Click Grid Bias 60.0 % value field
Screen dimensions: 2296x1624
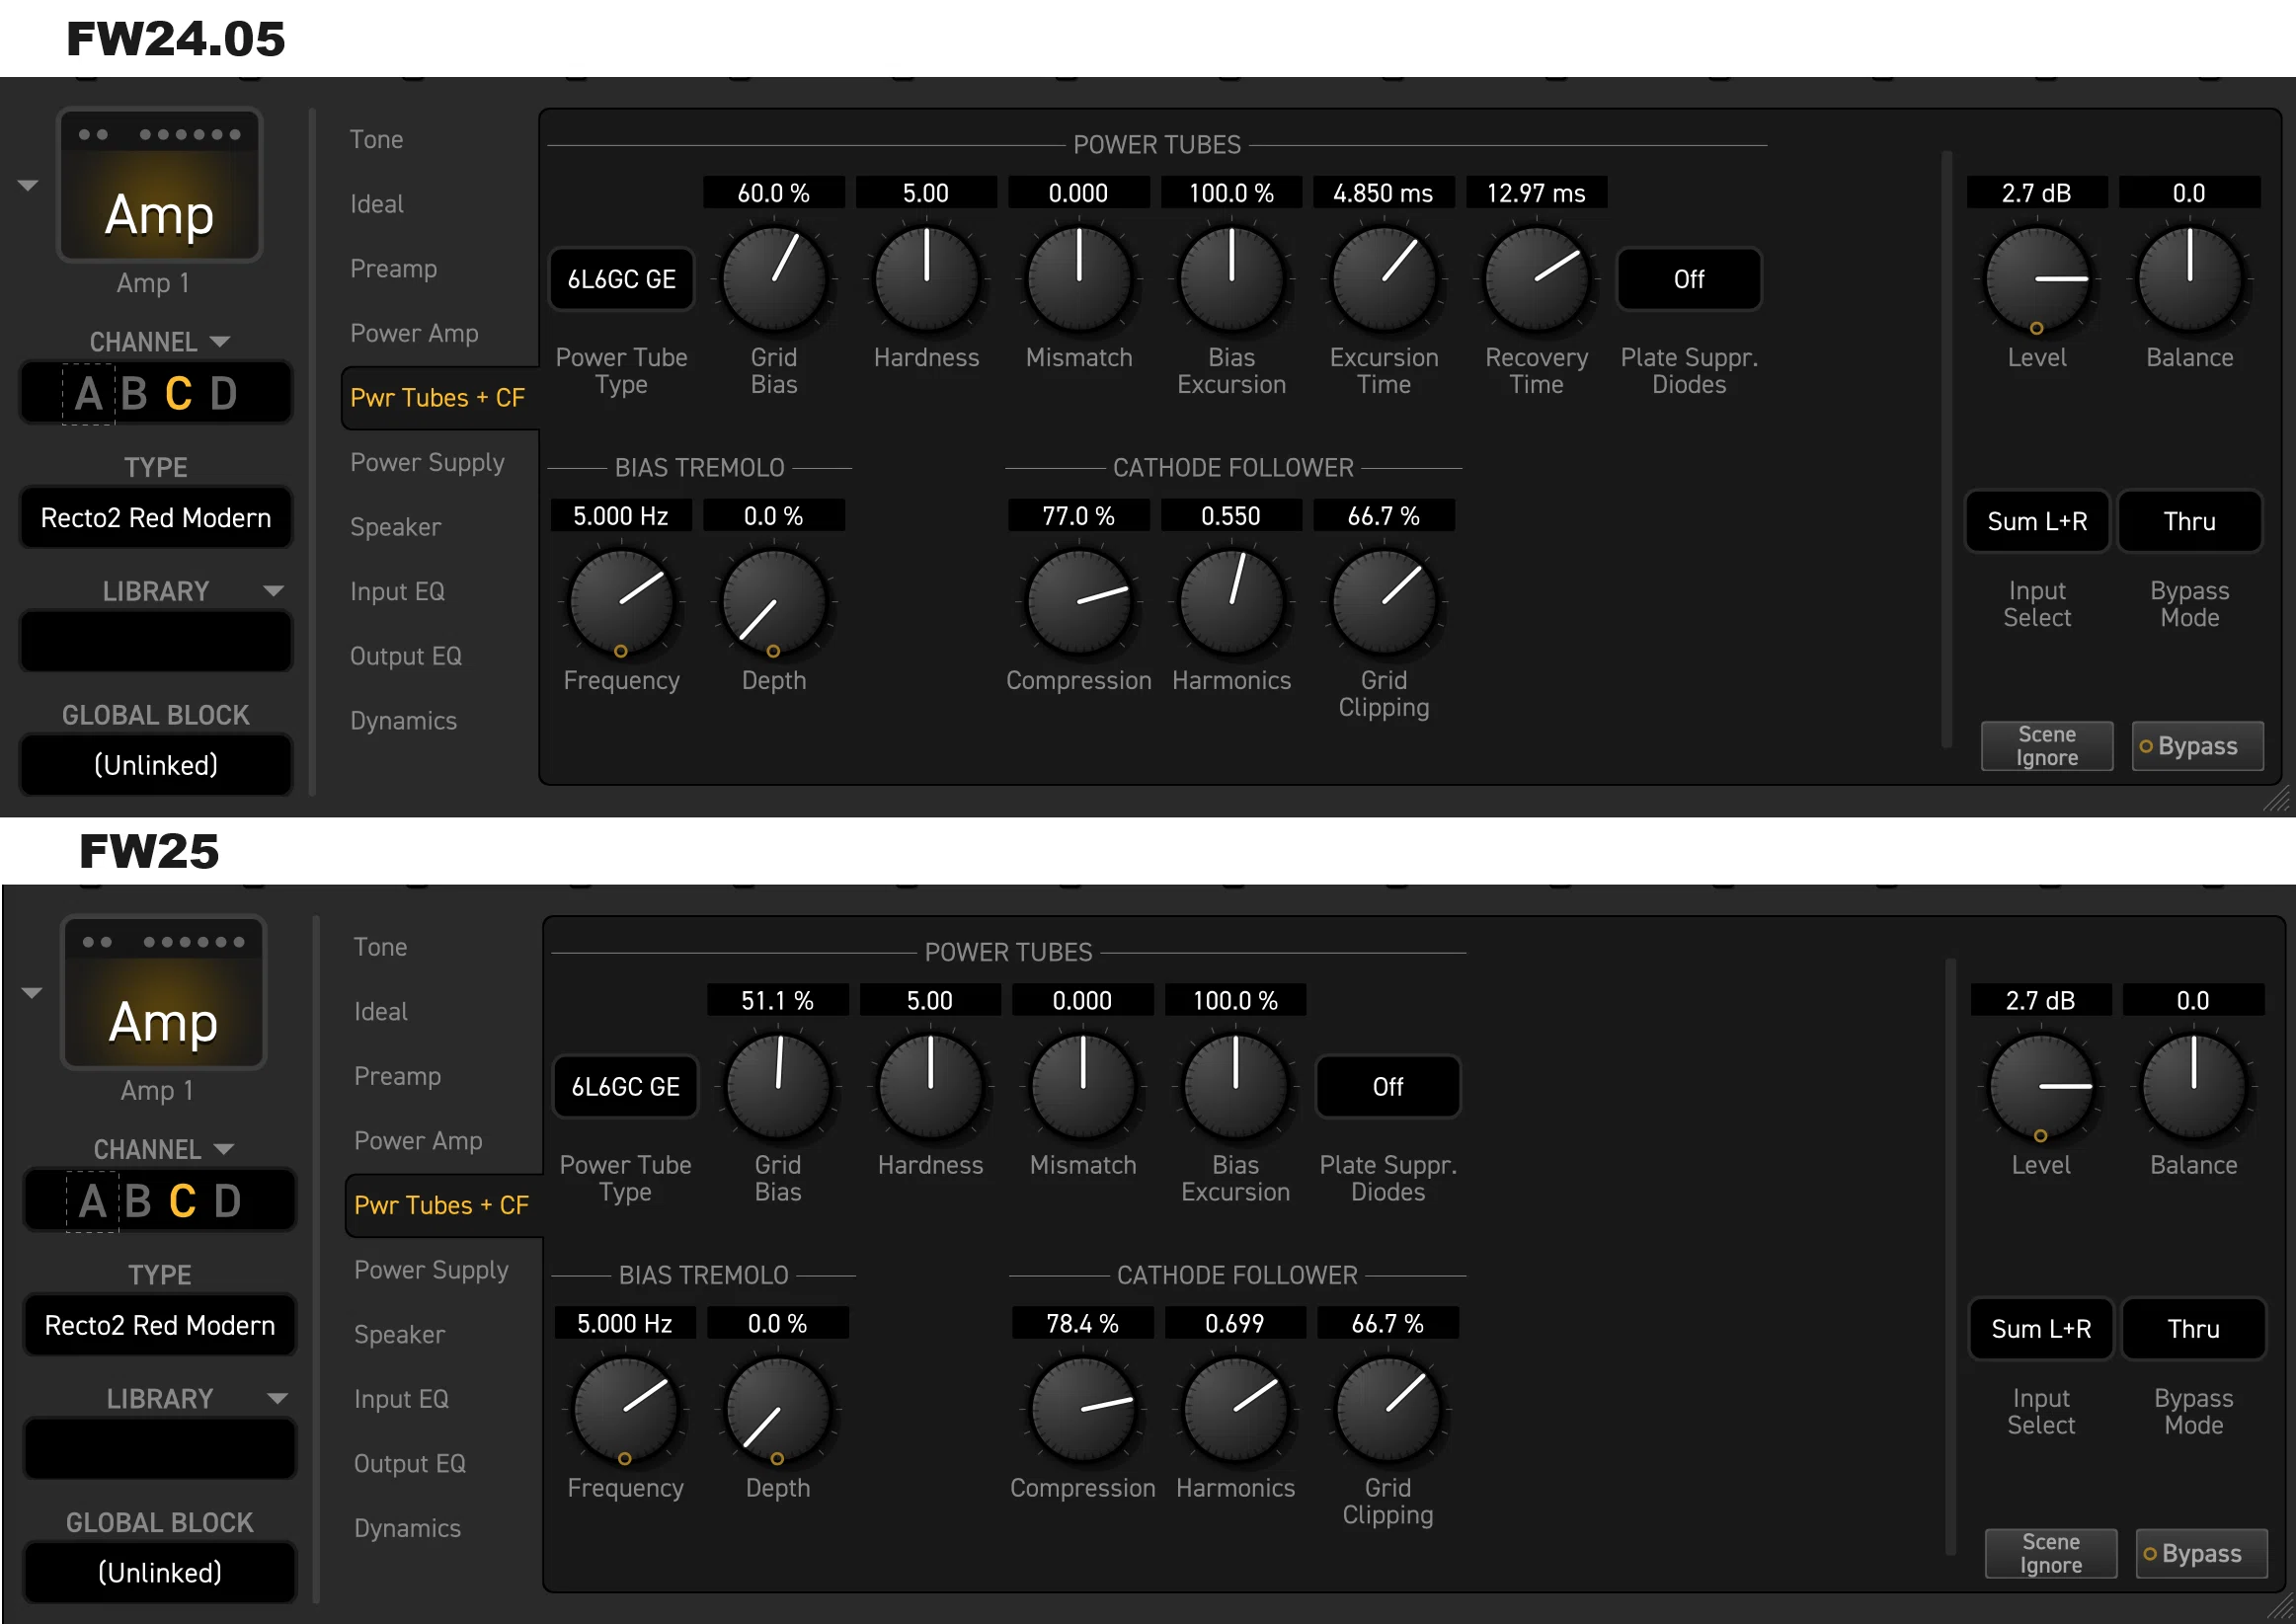(x=774, y=193)
